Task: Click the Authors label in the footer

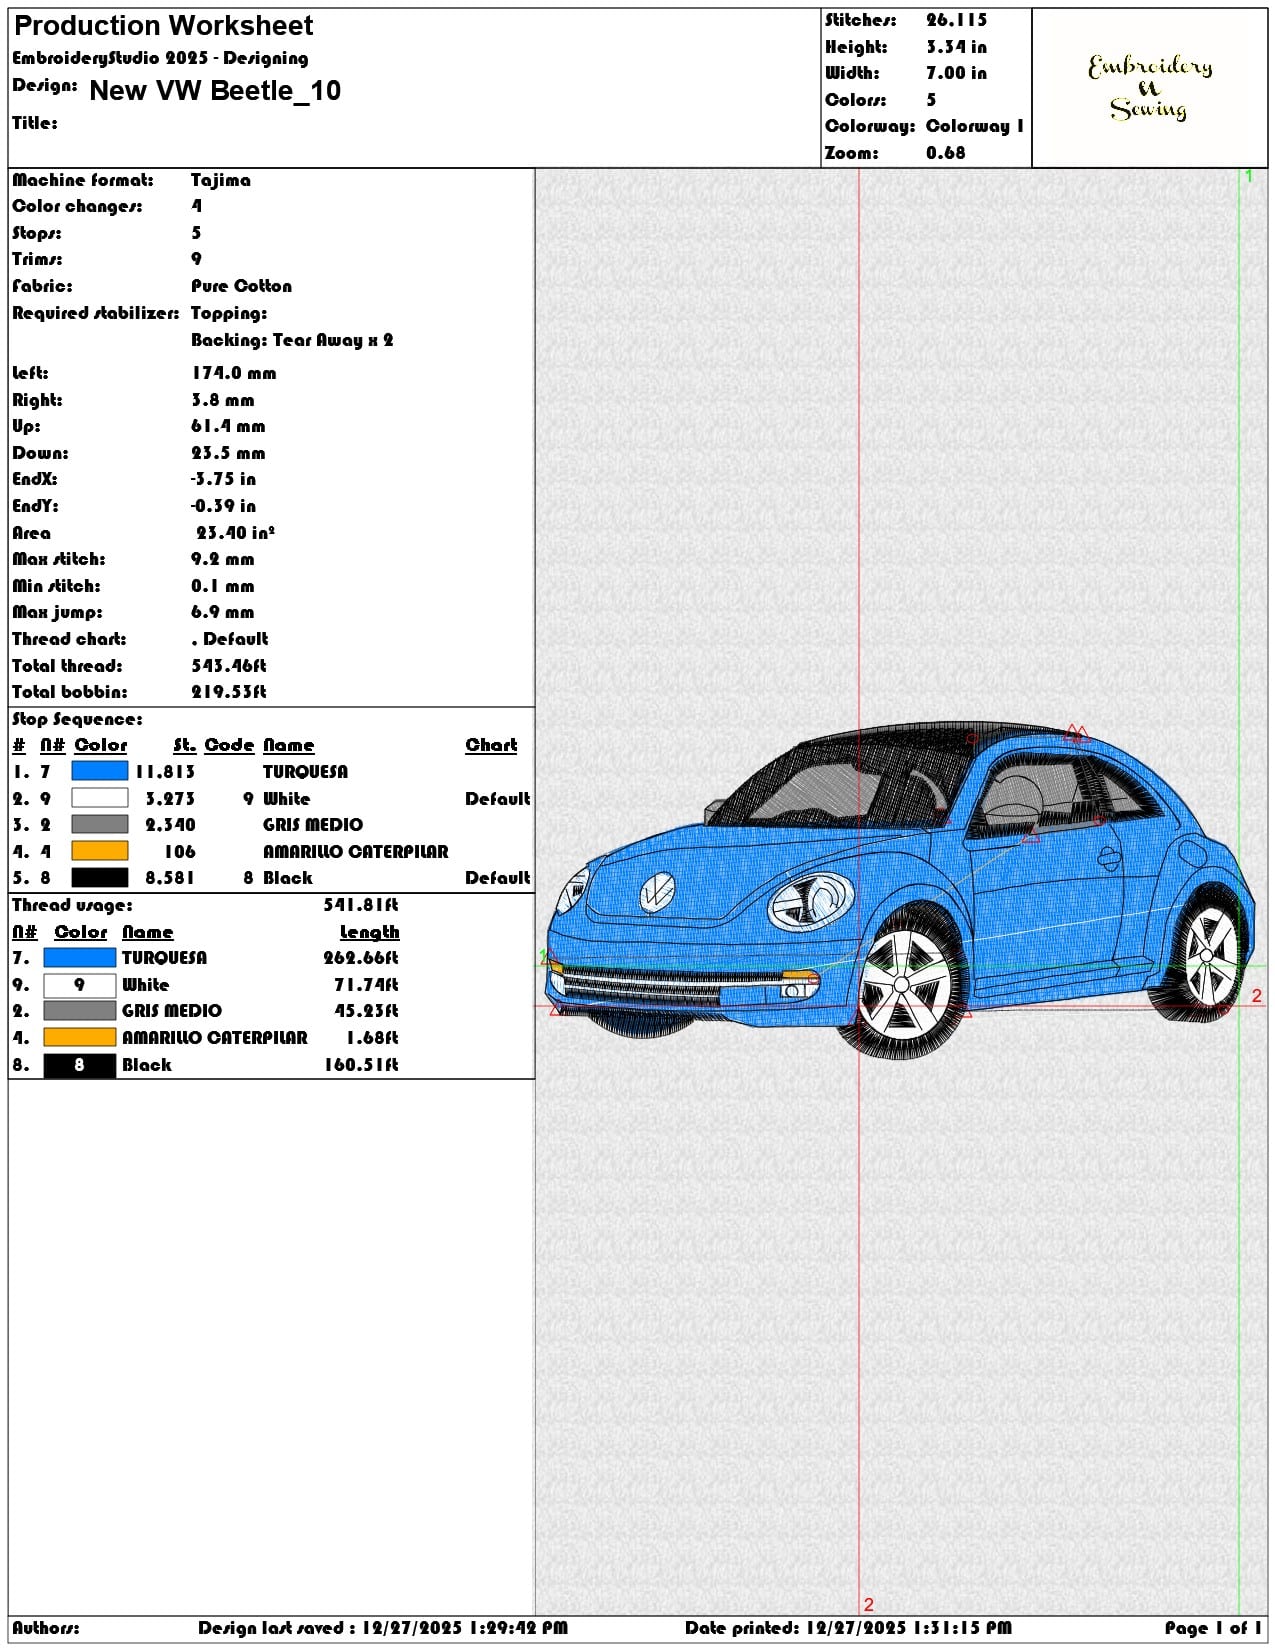Action: click(46, 1628)
